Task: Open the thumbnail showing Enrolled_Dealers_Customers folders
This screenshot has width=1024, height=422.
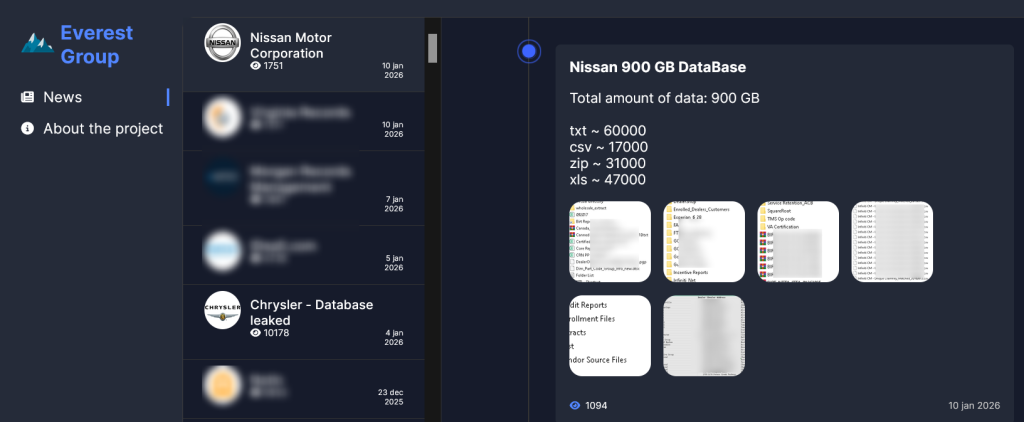Action: [704, 242]
